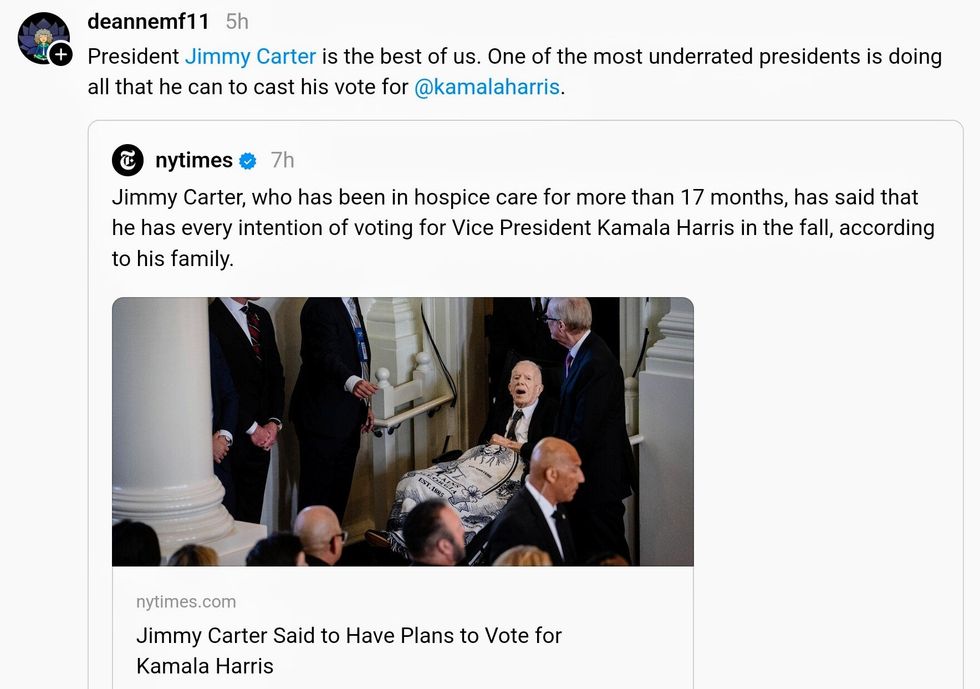Click the word "President" starting the post
The width and height of the screenshot is (980, 689).
pos(133,56)
